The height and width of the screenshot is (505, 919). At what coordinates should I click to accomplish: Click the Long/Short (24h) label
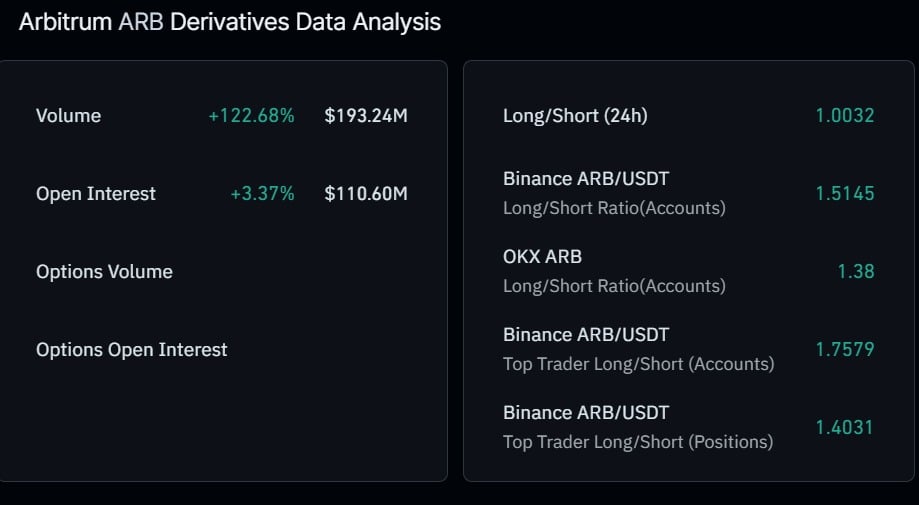pyautogui.click(x=575, y=115)
